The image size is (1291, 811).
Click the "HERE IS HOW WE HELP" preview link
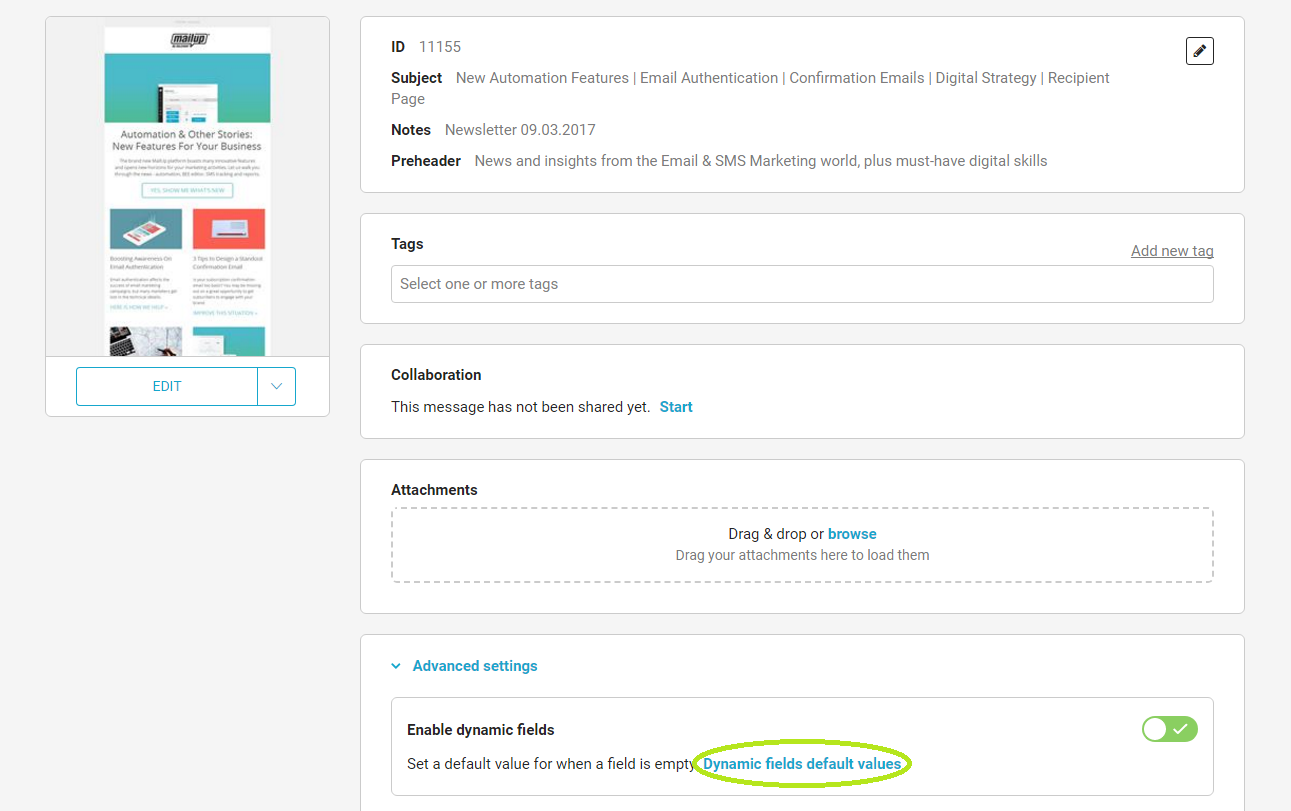tap(139, 307)
